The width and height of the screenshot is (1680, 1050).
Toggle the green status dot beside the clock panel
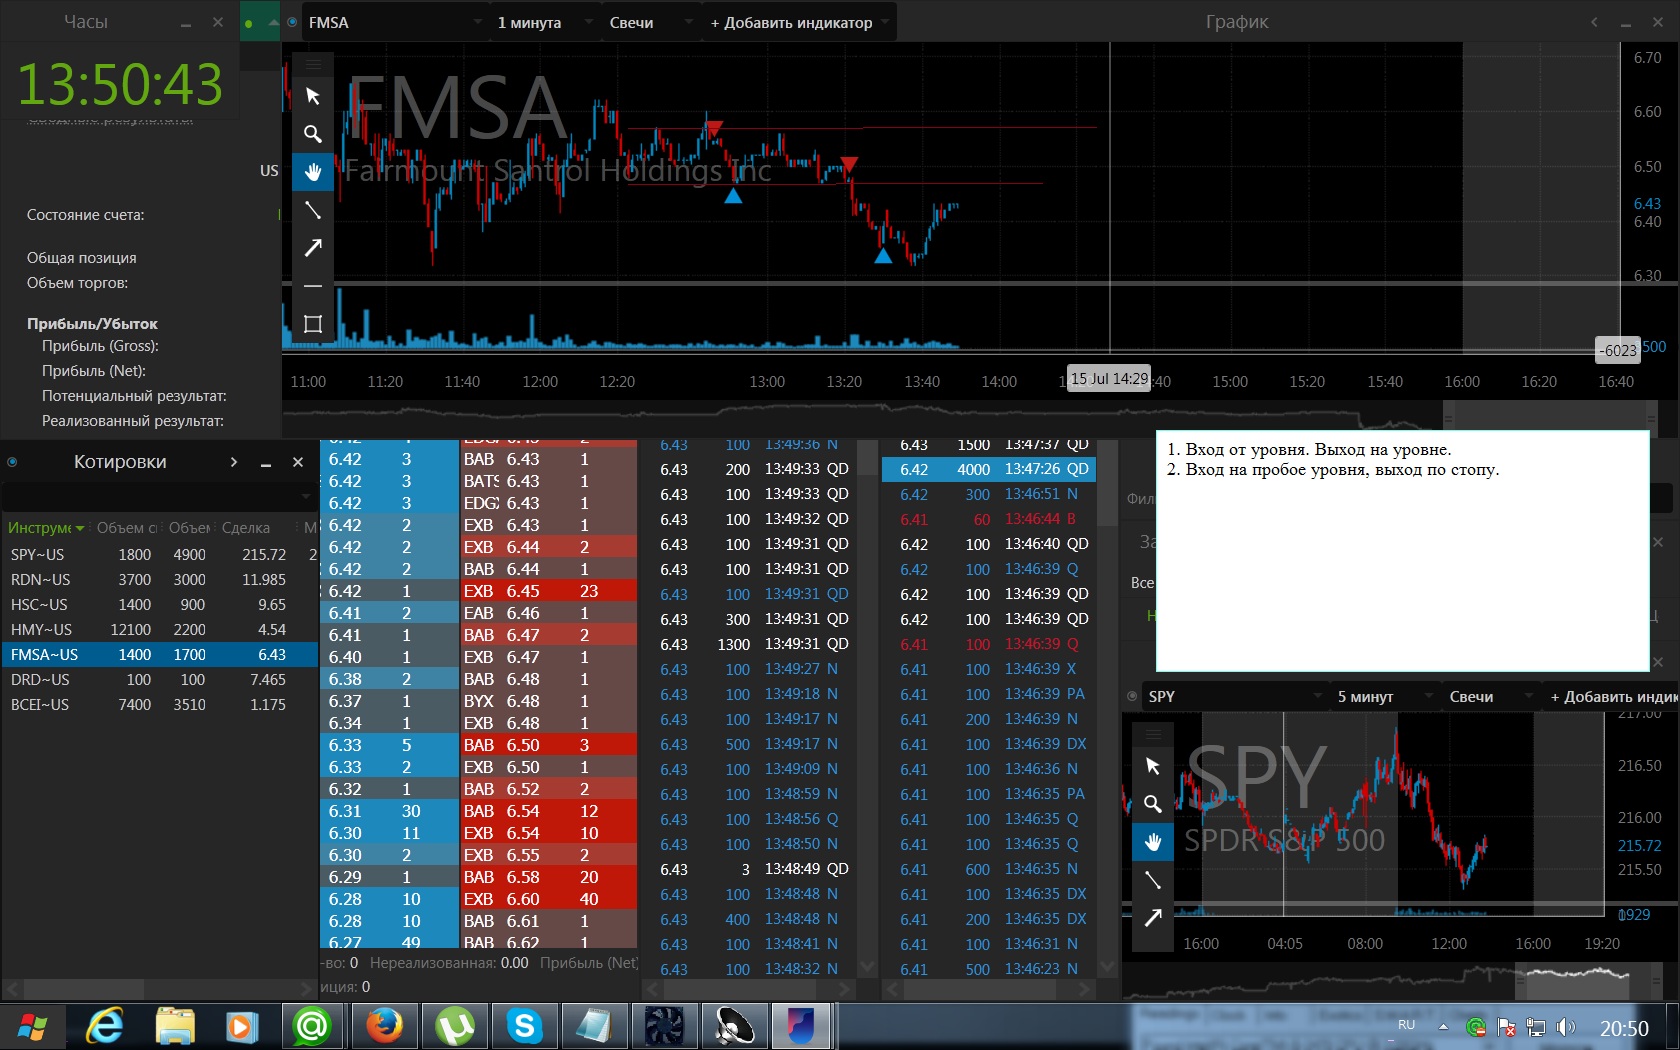coord(248,22)
